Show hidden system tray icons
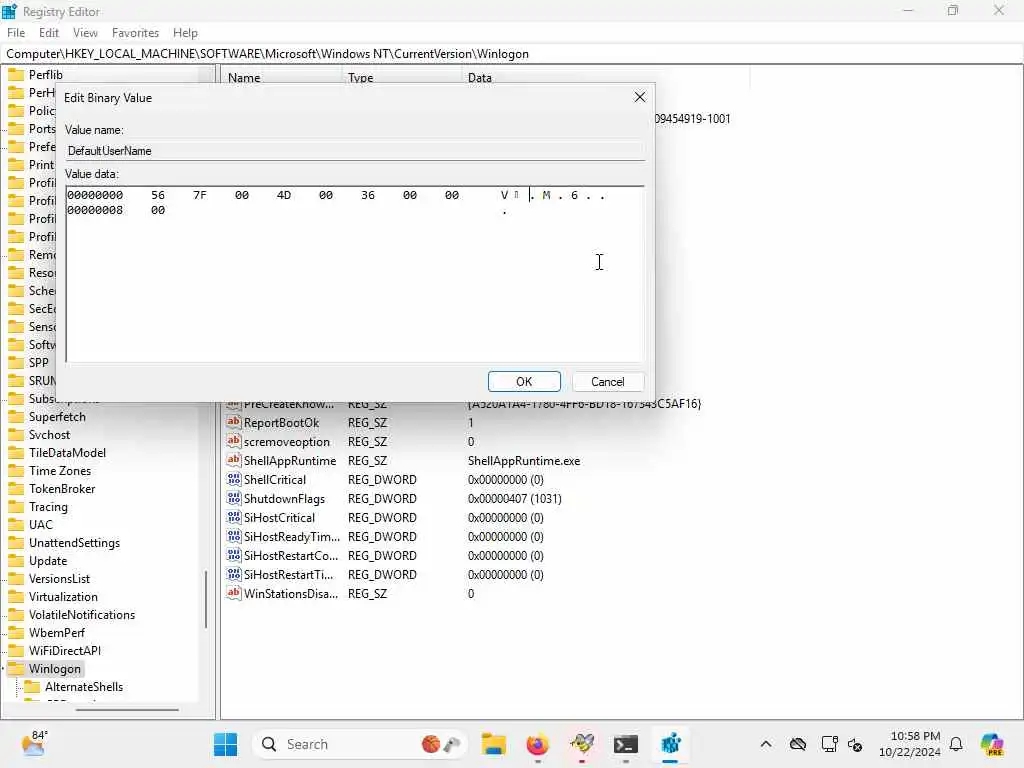This screenshot has width=1024, height=768. (x=766, y=744)
